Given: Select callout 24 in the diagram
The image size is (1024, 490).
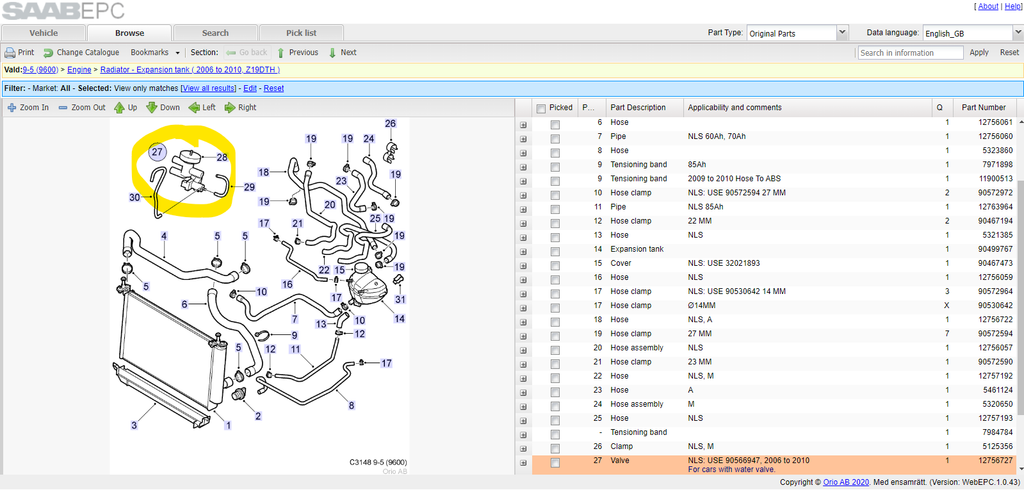Looking at the screenshot, I should [369, 139].
